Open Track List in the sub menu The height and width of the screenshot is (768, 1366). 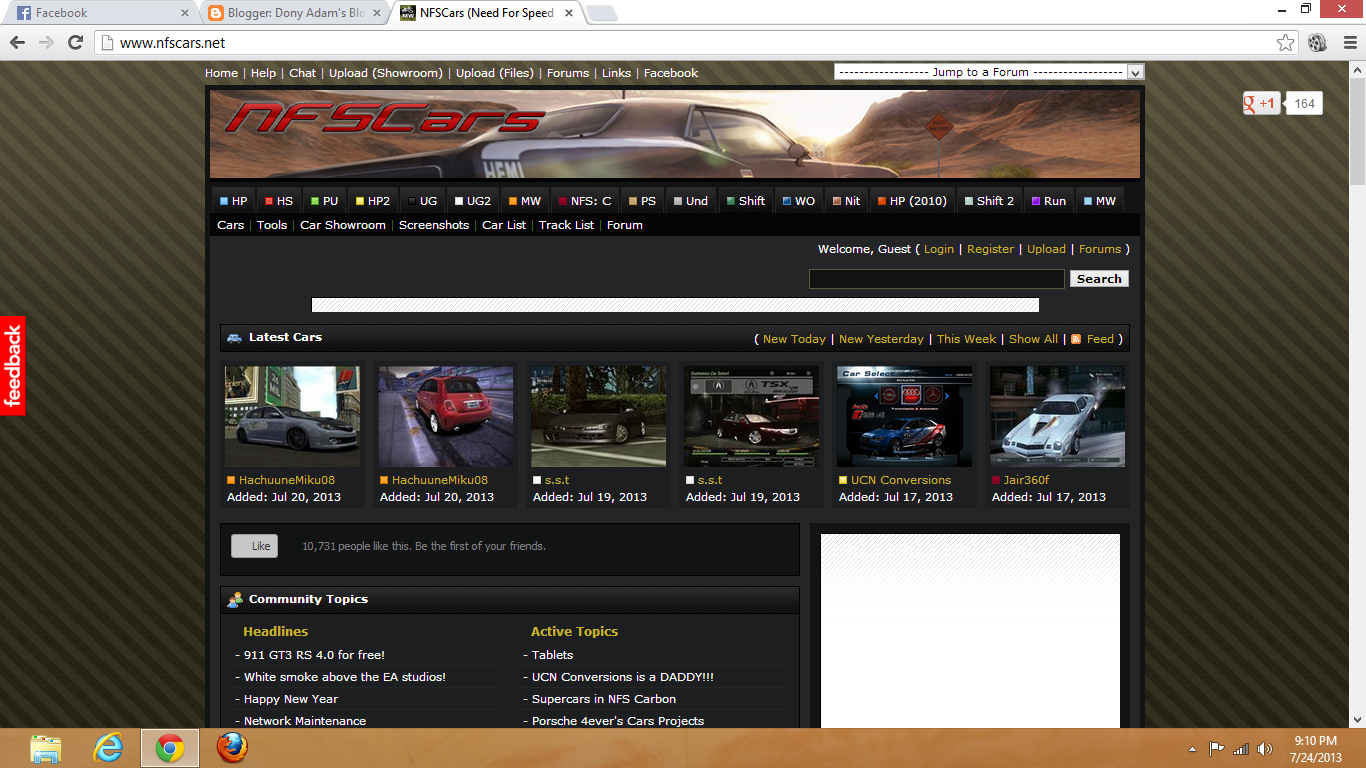pyautogui.click(x=566, y=225)
